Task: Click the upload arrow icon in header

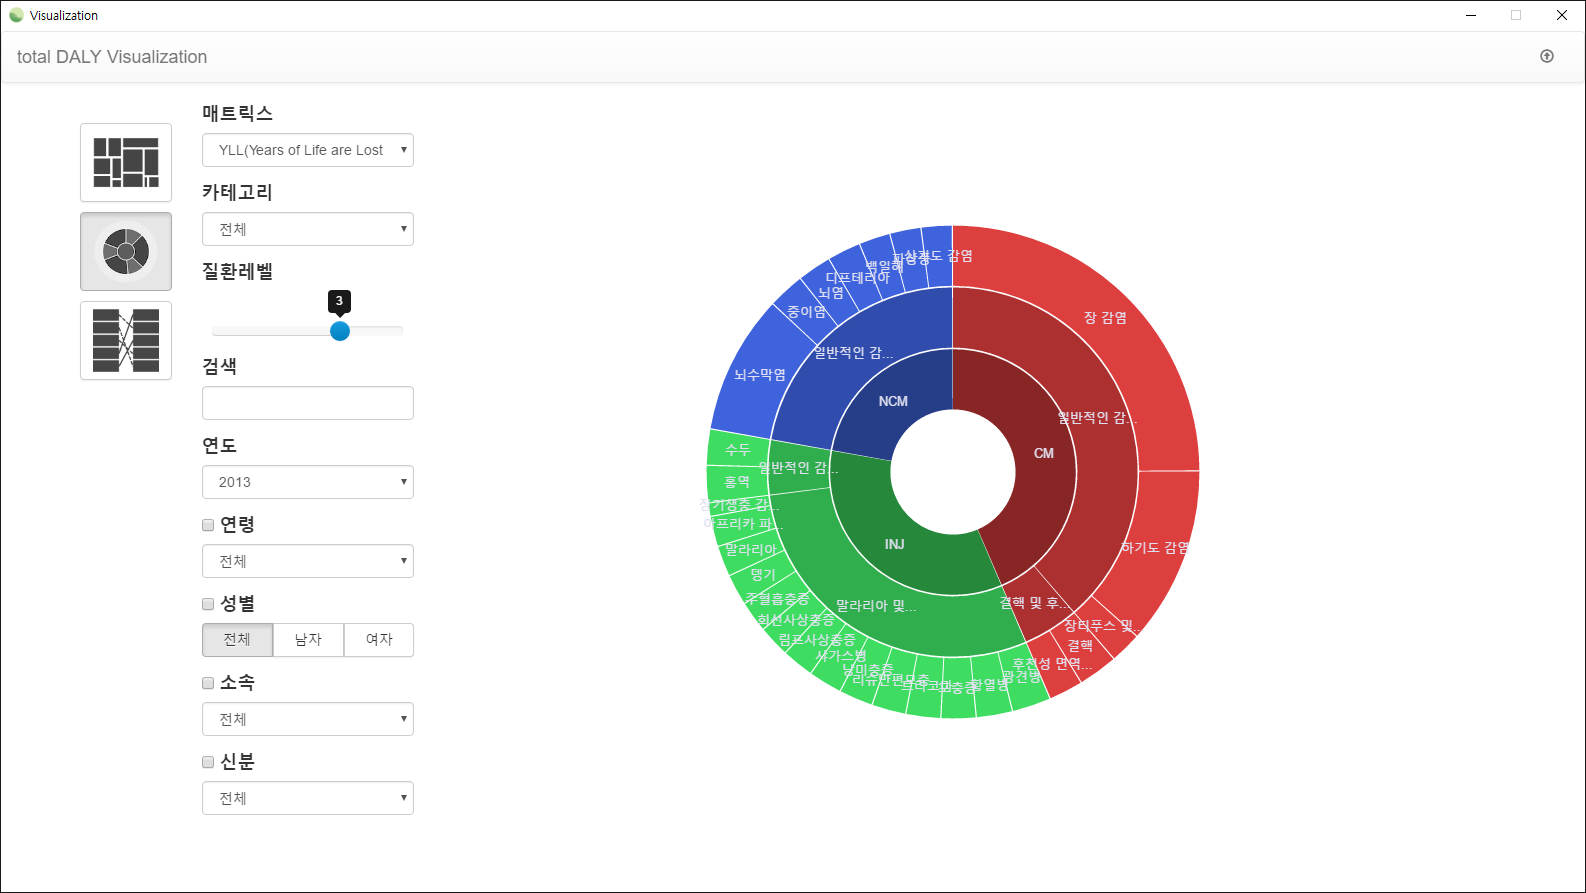Action: [x=1547, y=57]
